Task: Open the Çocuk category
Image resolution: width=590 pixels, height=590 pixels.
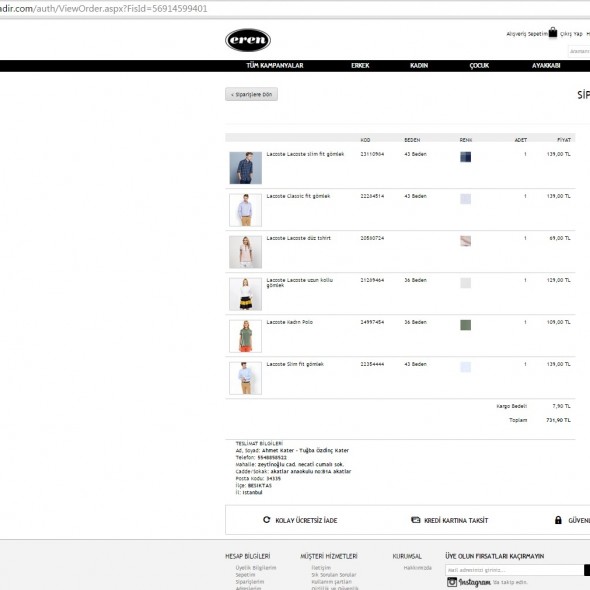Action: 479,65
